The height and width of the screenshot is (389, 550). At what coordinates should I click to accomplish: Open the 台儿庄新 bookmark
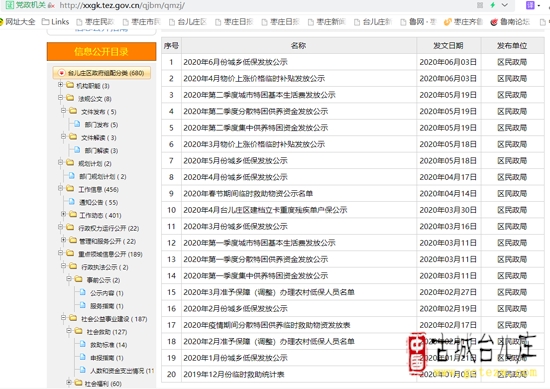(373, 22)
